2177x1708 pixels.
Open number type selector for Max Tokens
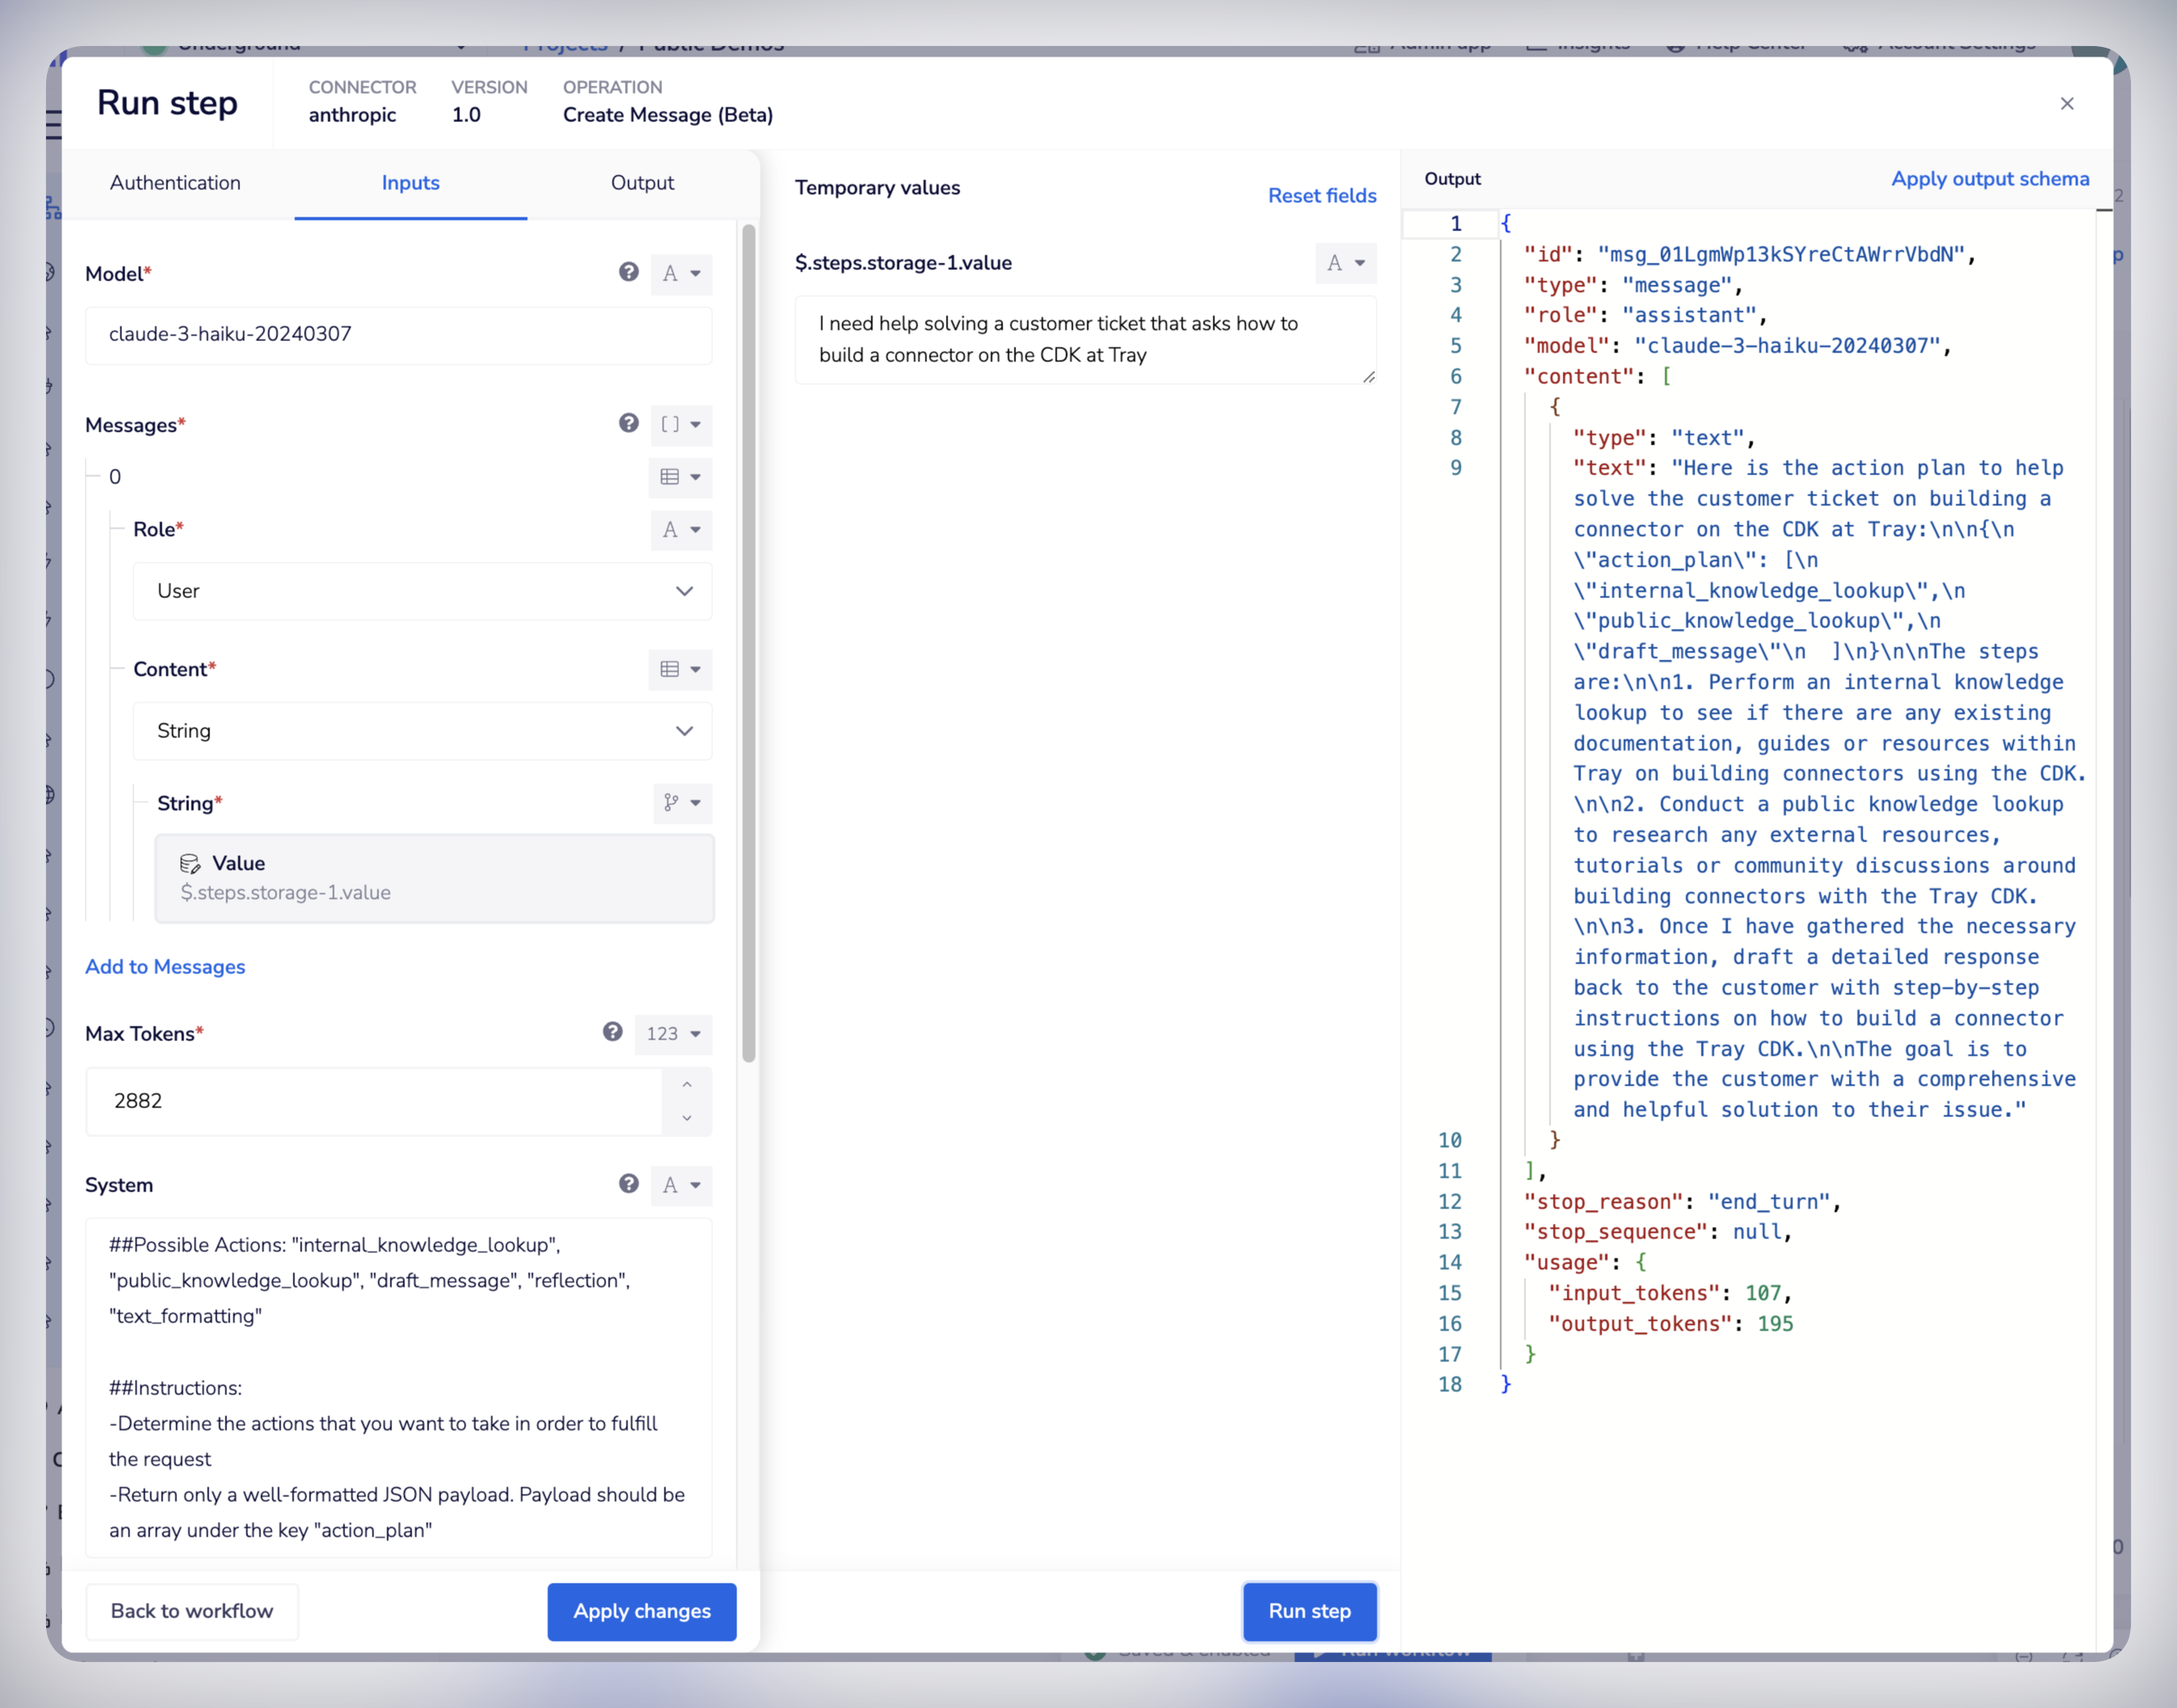click(673, 1034)
